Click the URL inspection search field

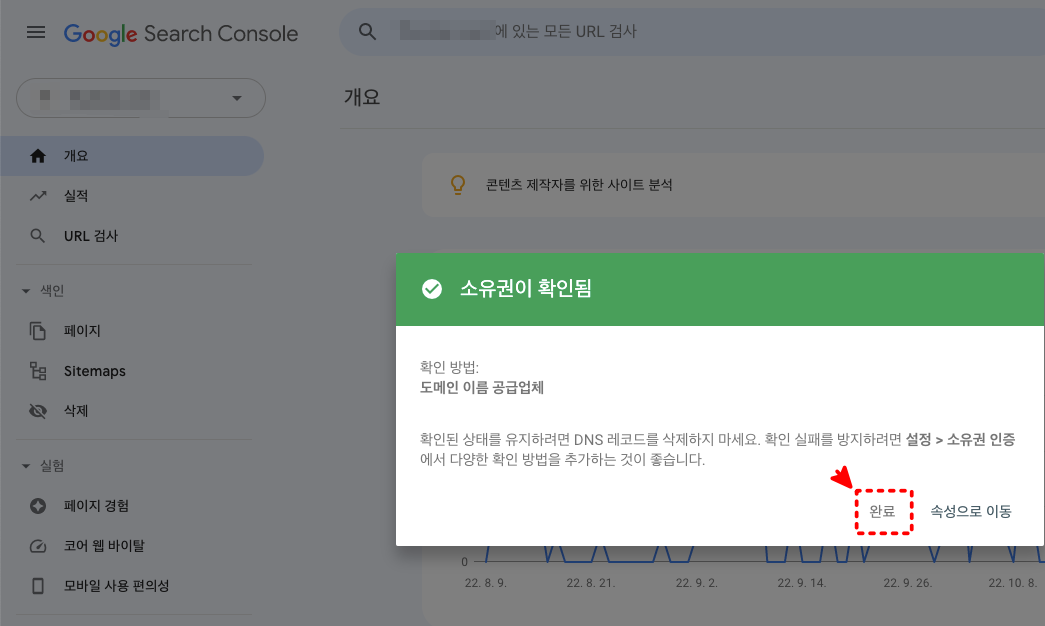coord(600,32)
